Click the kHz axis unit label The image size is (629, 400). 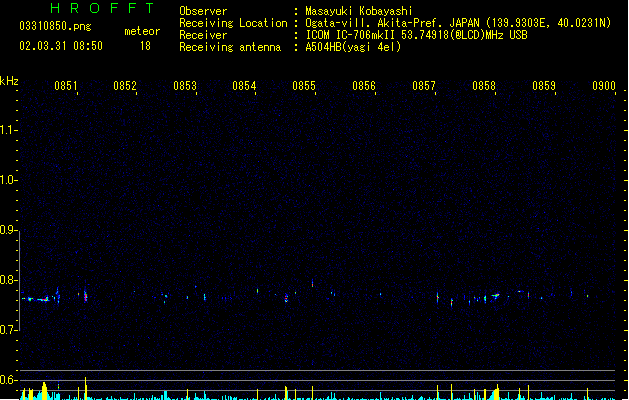(9, 81)
